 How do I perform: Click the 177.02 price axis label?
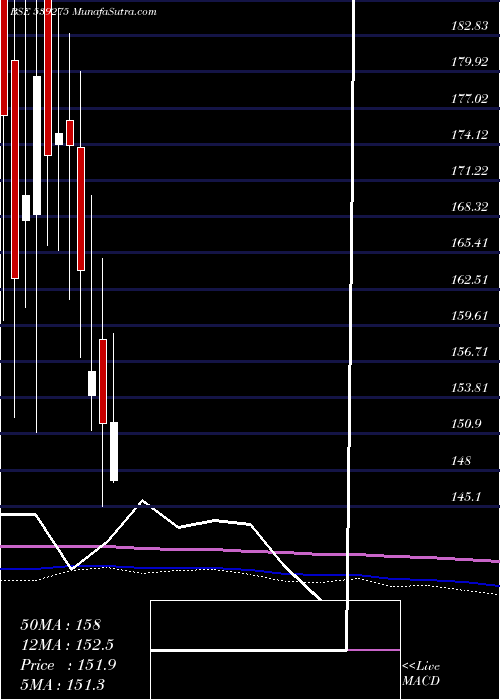[470, 98]
